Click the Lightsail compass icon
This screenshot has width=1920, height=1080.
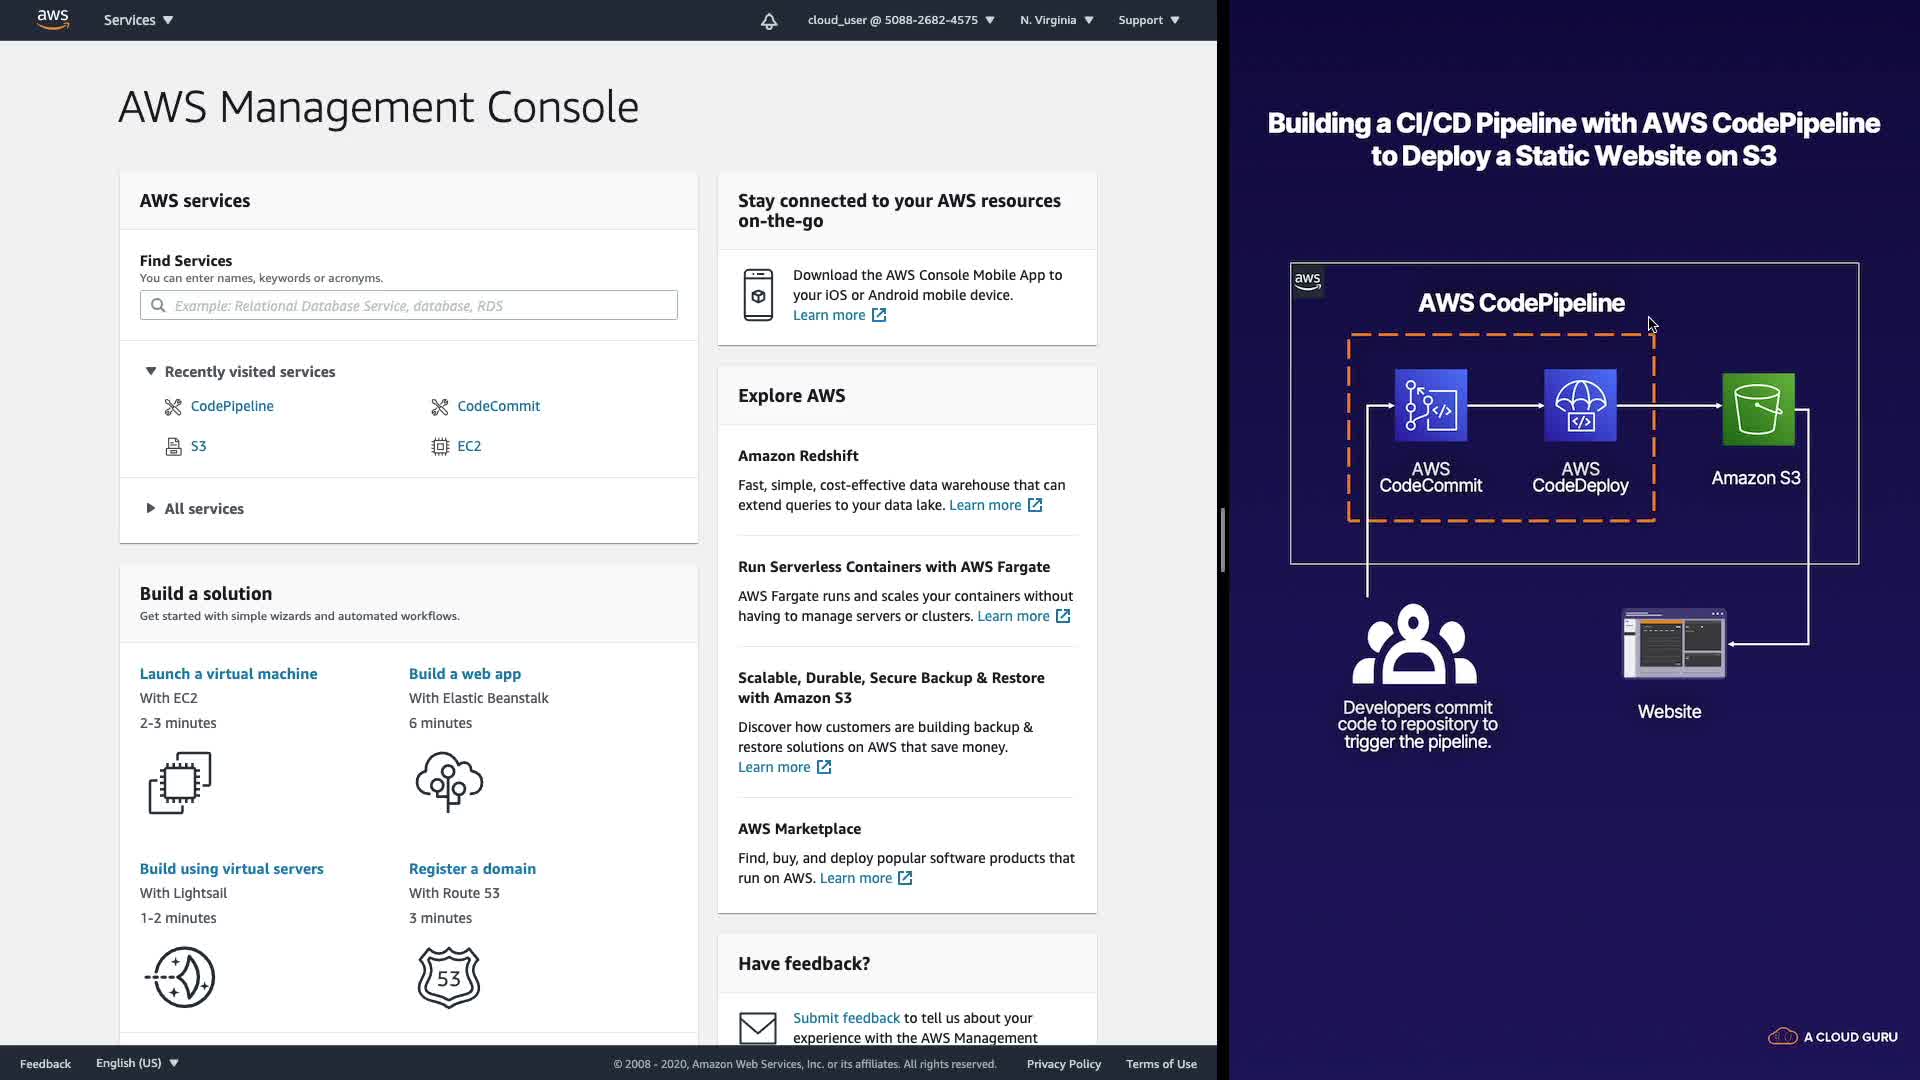pos(181,977)
